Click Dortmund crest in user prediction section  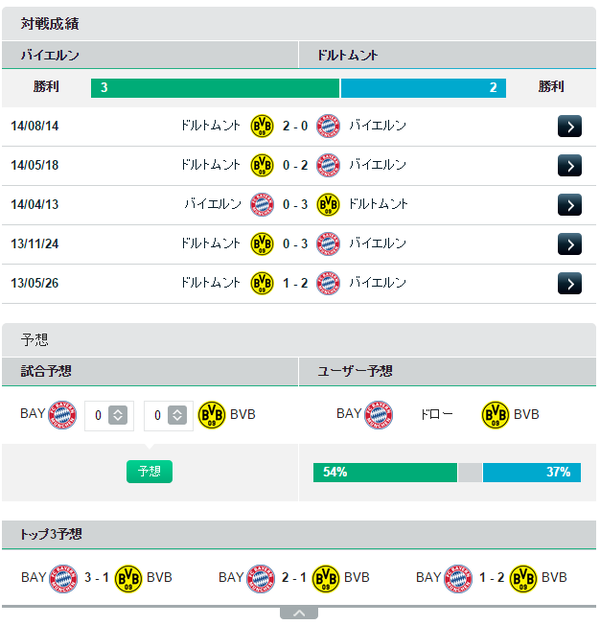click(496, 415)
